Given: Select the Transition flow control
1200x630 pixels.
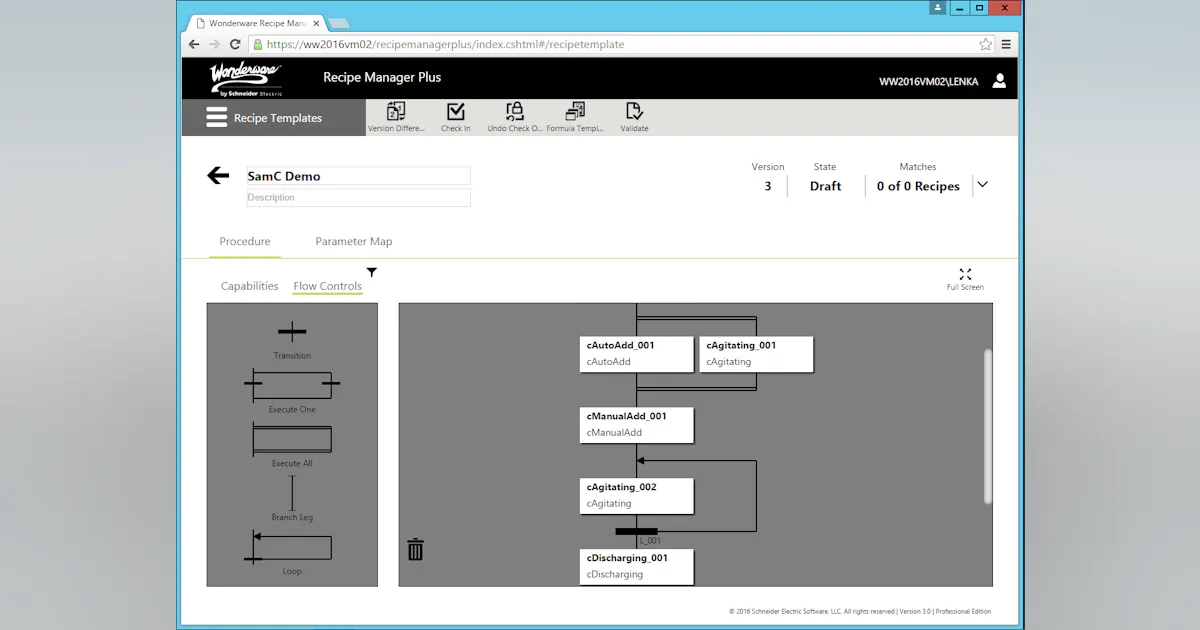Looking at the screenshot, I should point(292,339).
